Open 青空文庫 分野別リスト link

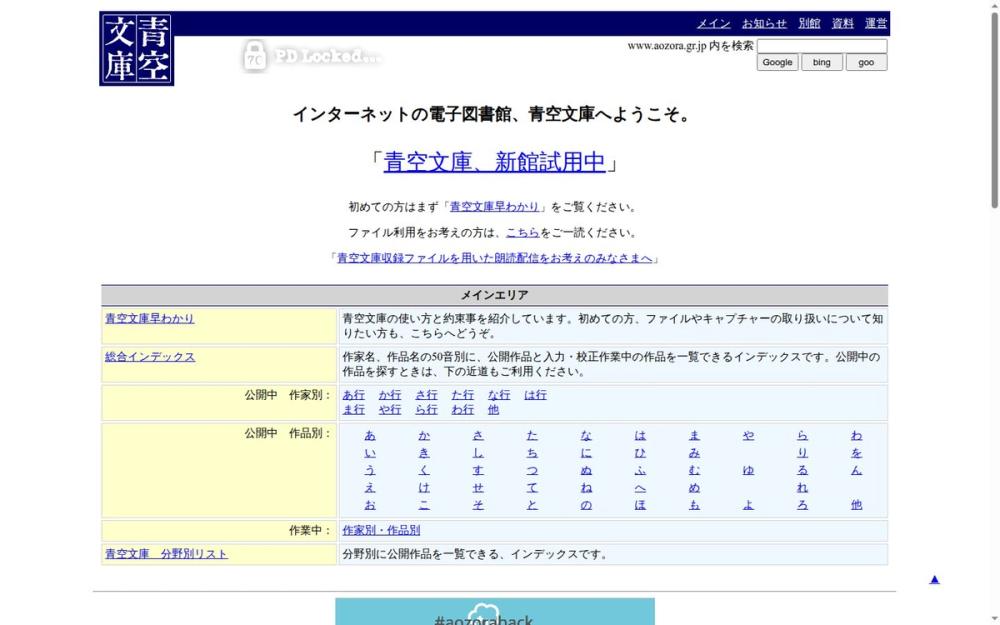pos(166,554)
